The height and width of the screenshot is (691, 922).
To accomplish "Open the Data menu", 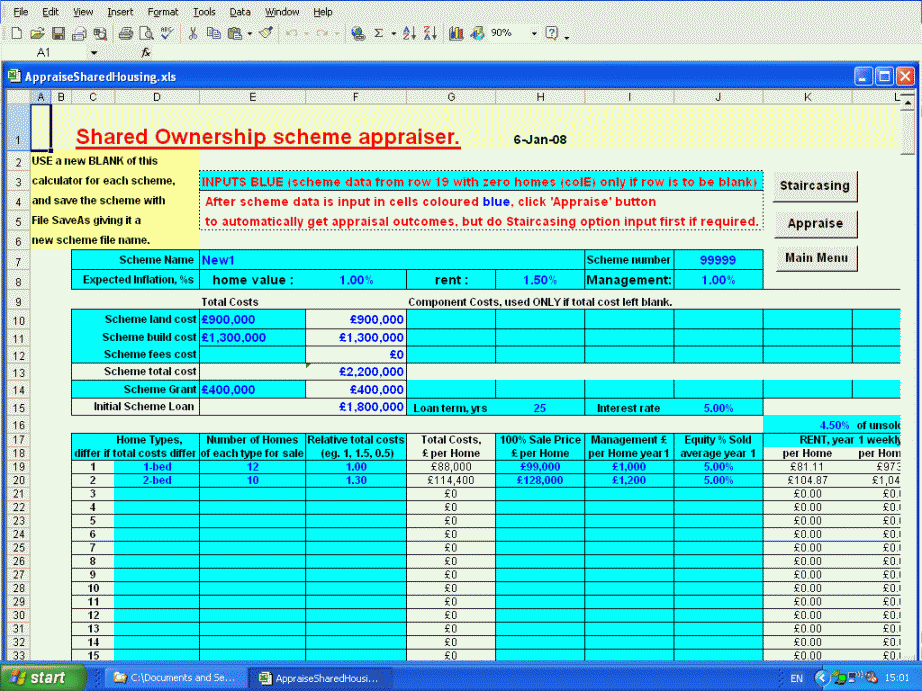I will click(240, 12).
